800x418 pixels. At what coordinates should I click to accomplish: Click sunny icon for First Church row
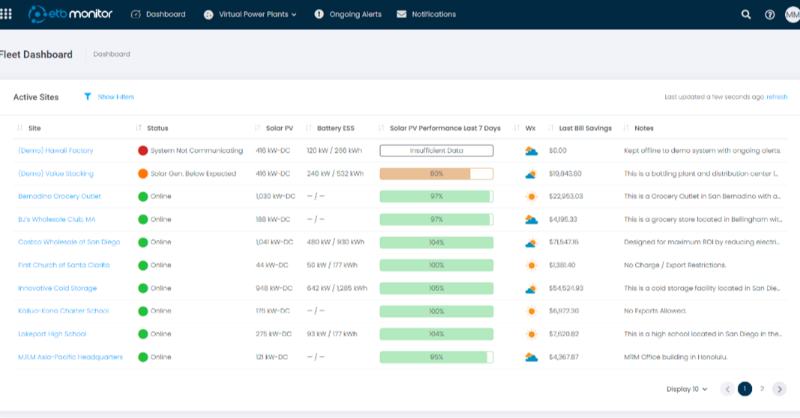coord(531,265)
